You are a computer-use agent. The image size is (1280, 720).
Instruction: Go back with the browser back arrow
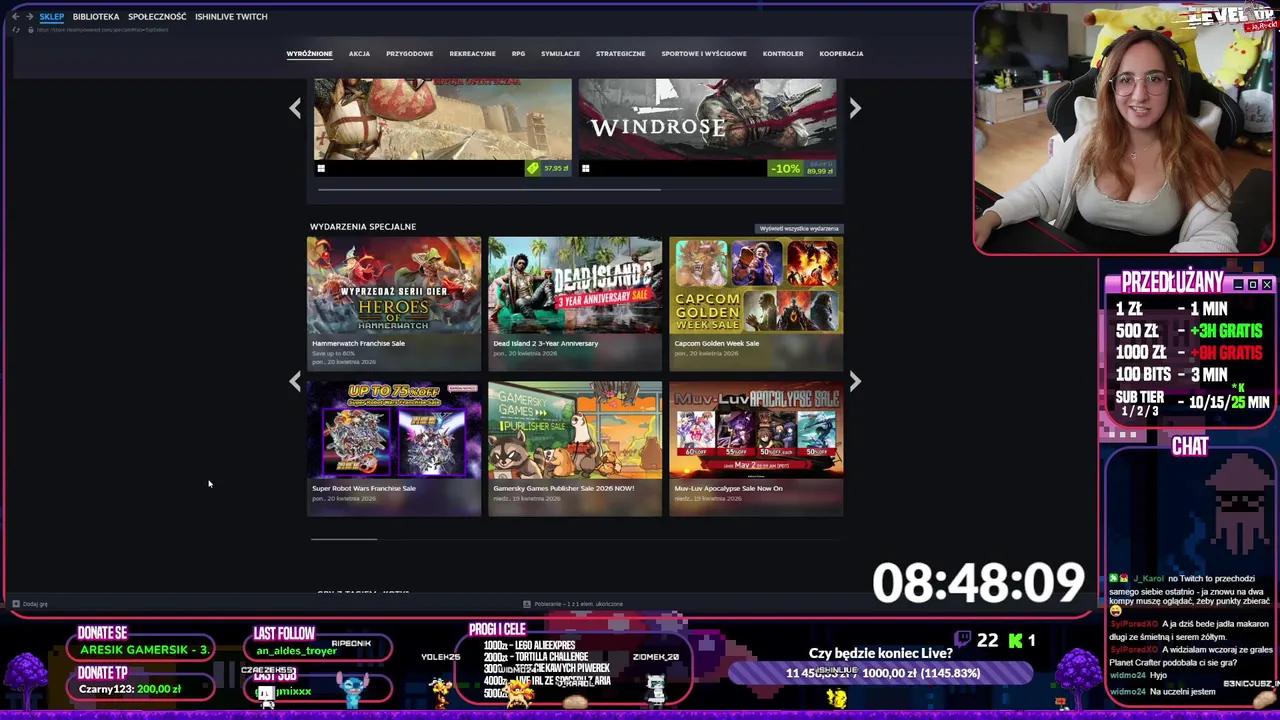click(15, 16)
